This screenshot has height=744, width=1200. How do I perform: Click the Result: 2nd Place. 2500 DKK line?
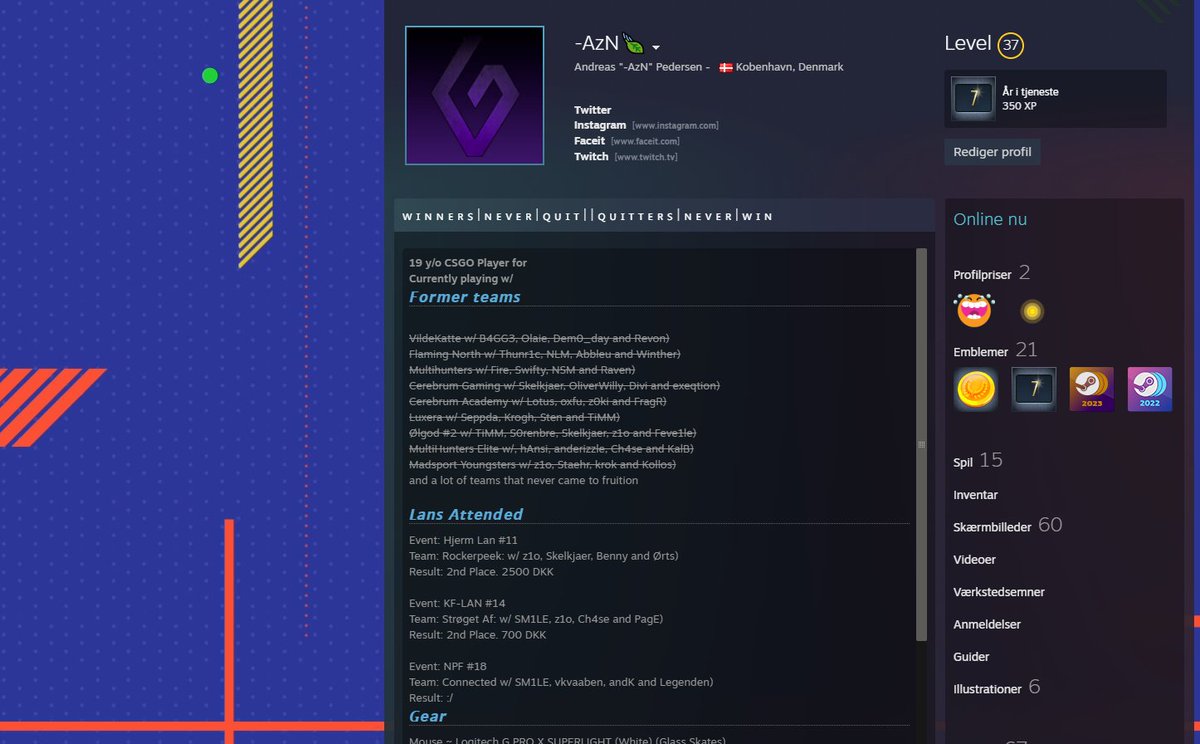[481, 572]
